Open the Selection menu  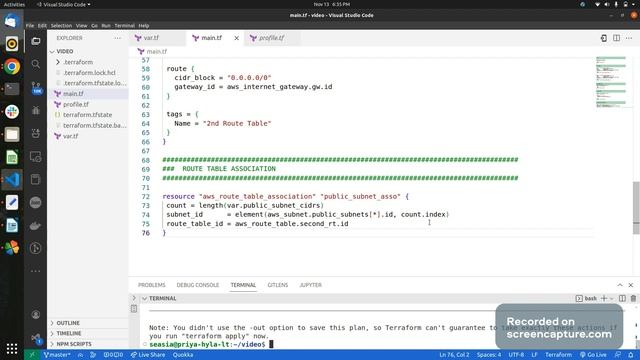[61, 25]
